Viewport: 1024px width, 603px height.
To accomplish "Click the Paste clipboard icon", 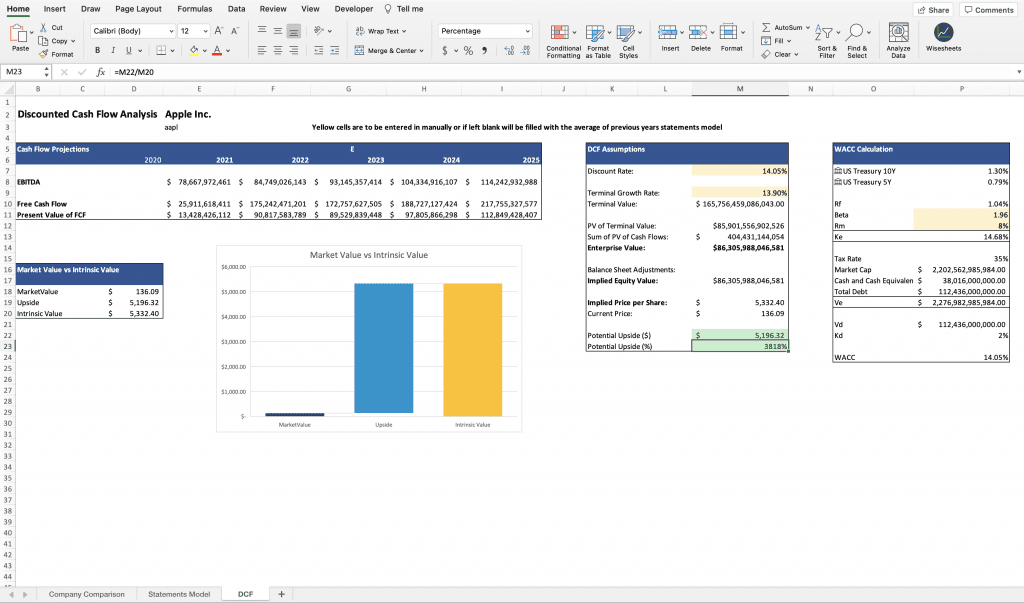I will pos(19,34).
